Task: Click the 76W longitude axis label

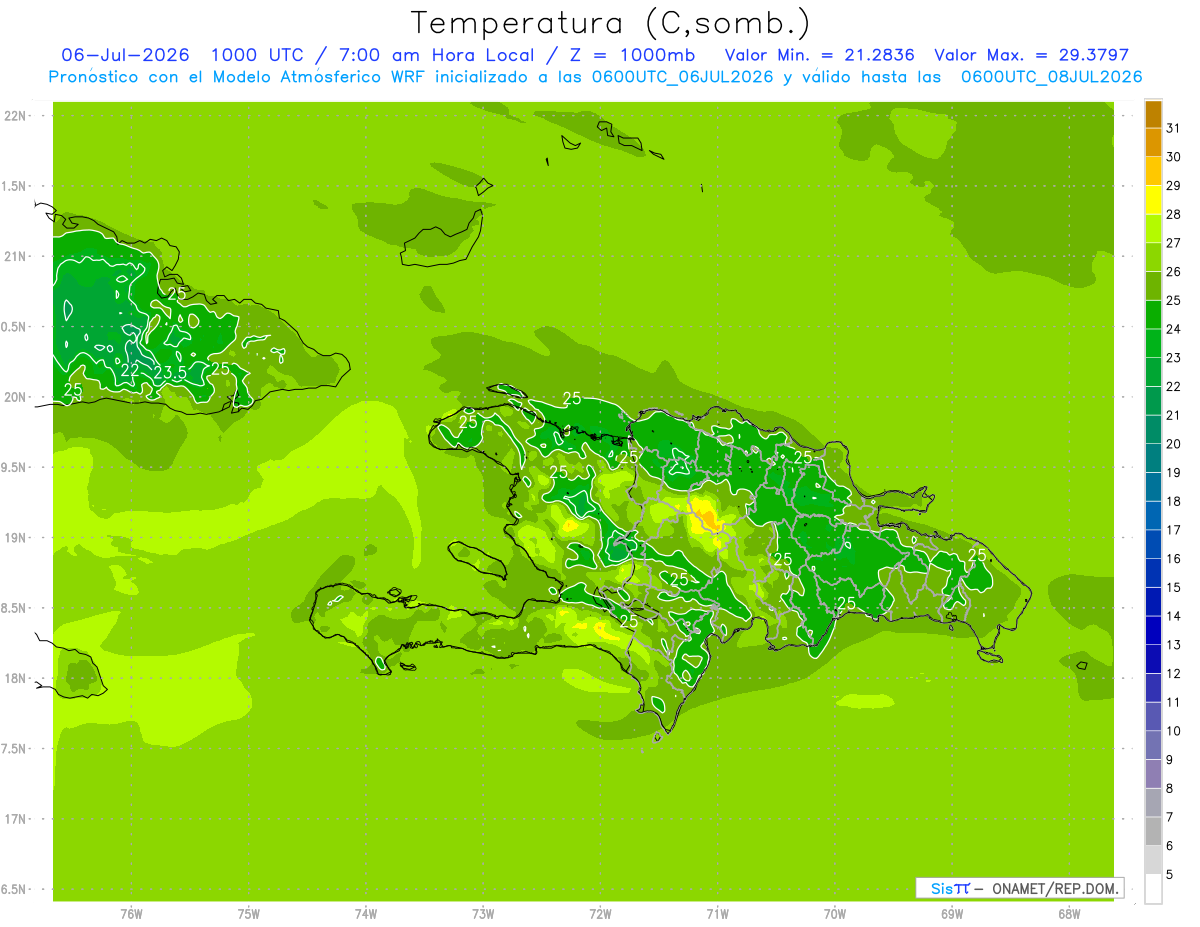Action: pos(131,913)
